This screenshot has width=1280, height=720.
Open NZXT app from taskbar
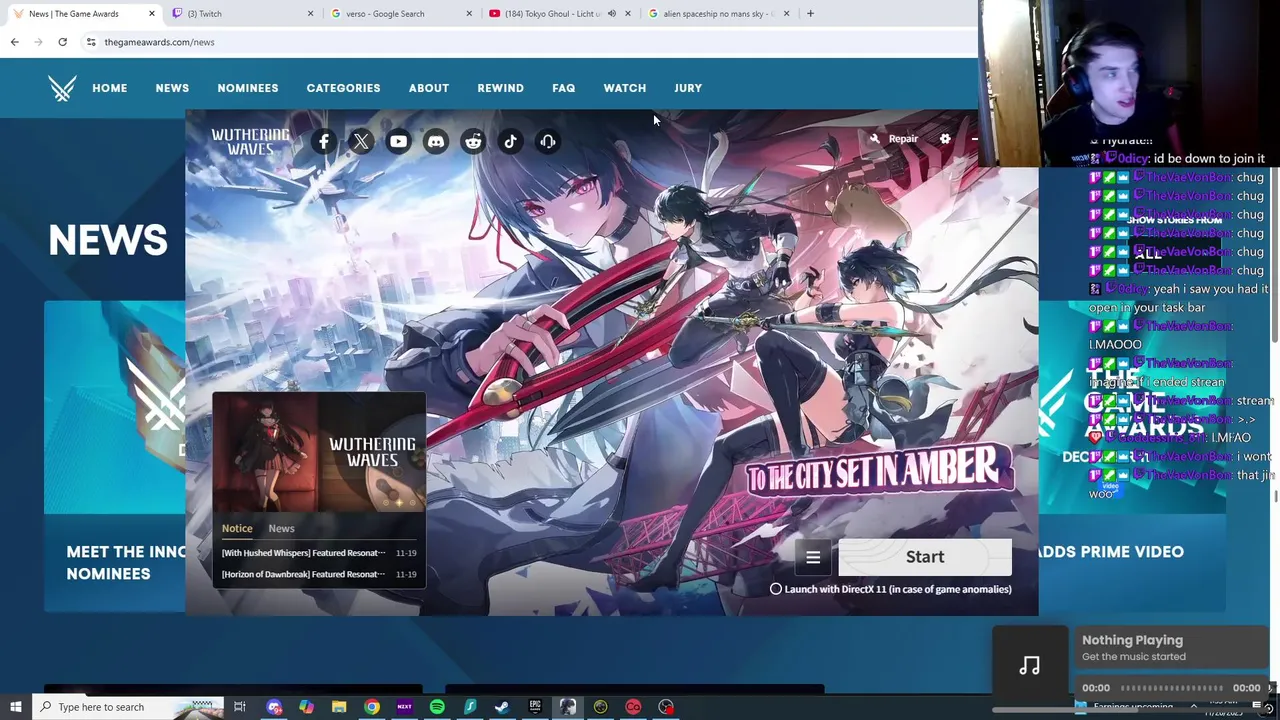404,707
